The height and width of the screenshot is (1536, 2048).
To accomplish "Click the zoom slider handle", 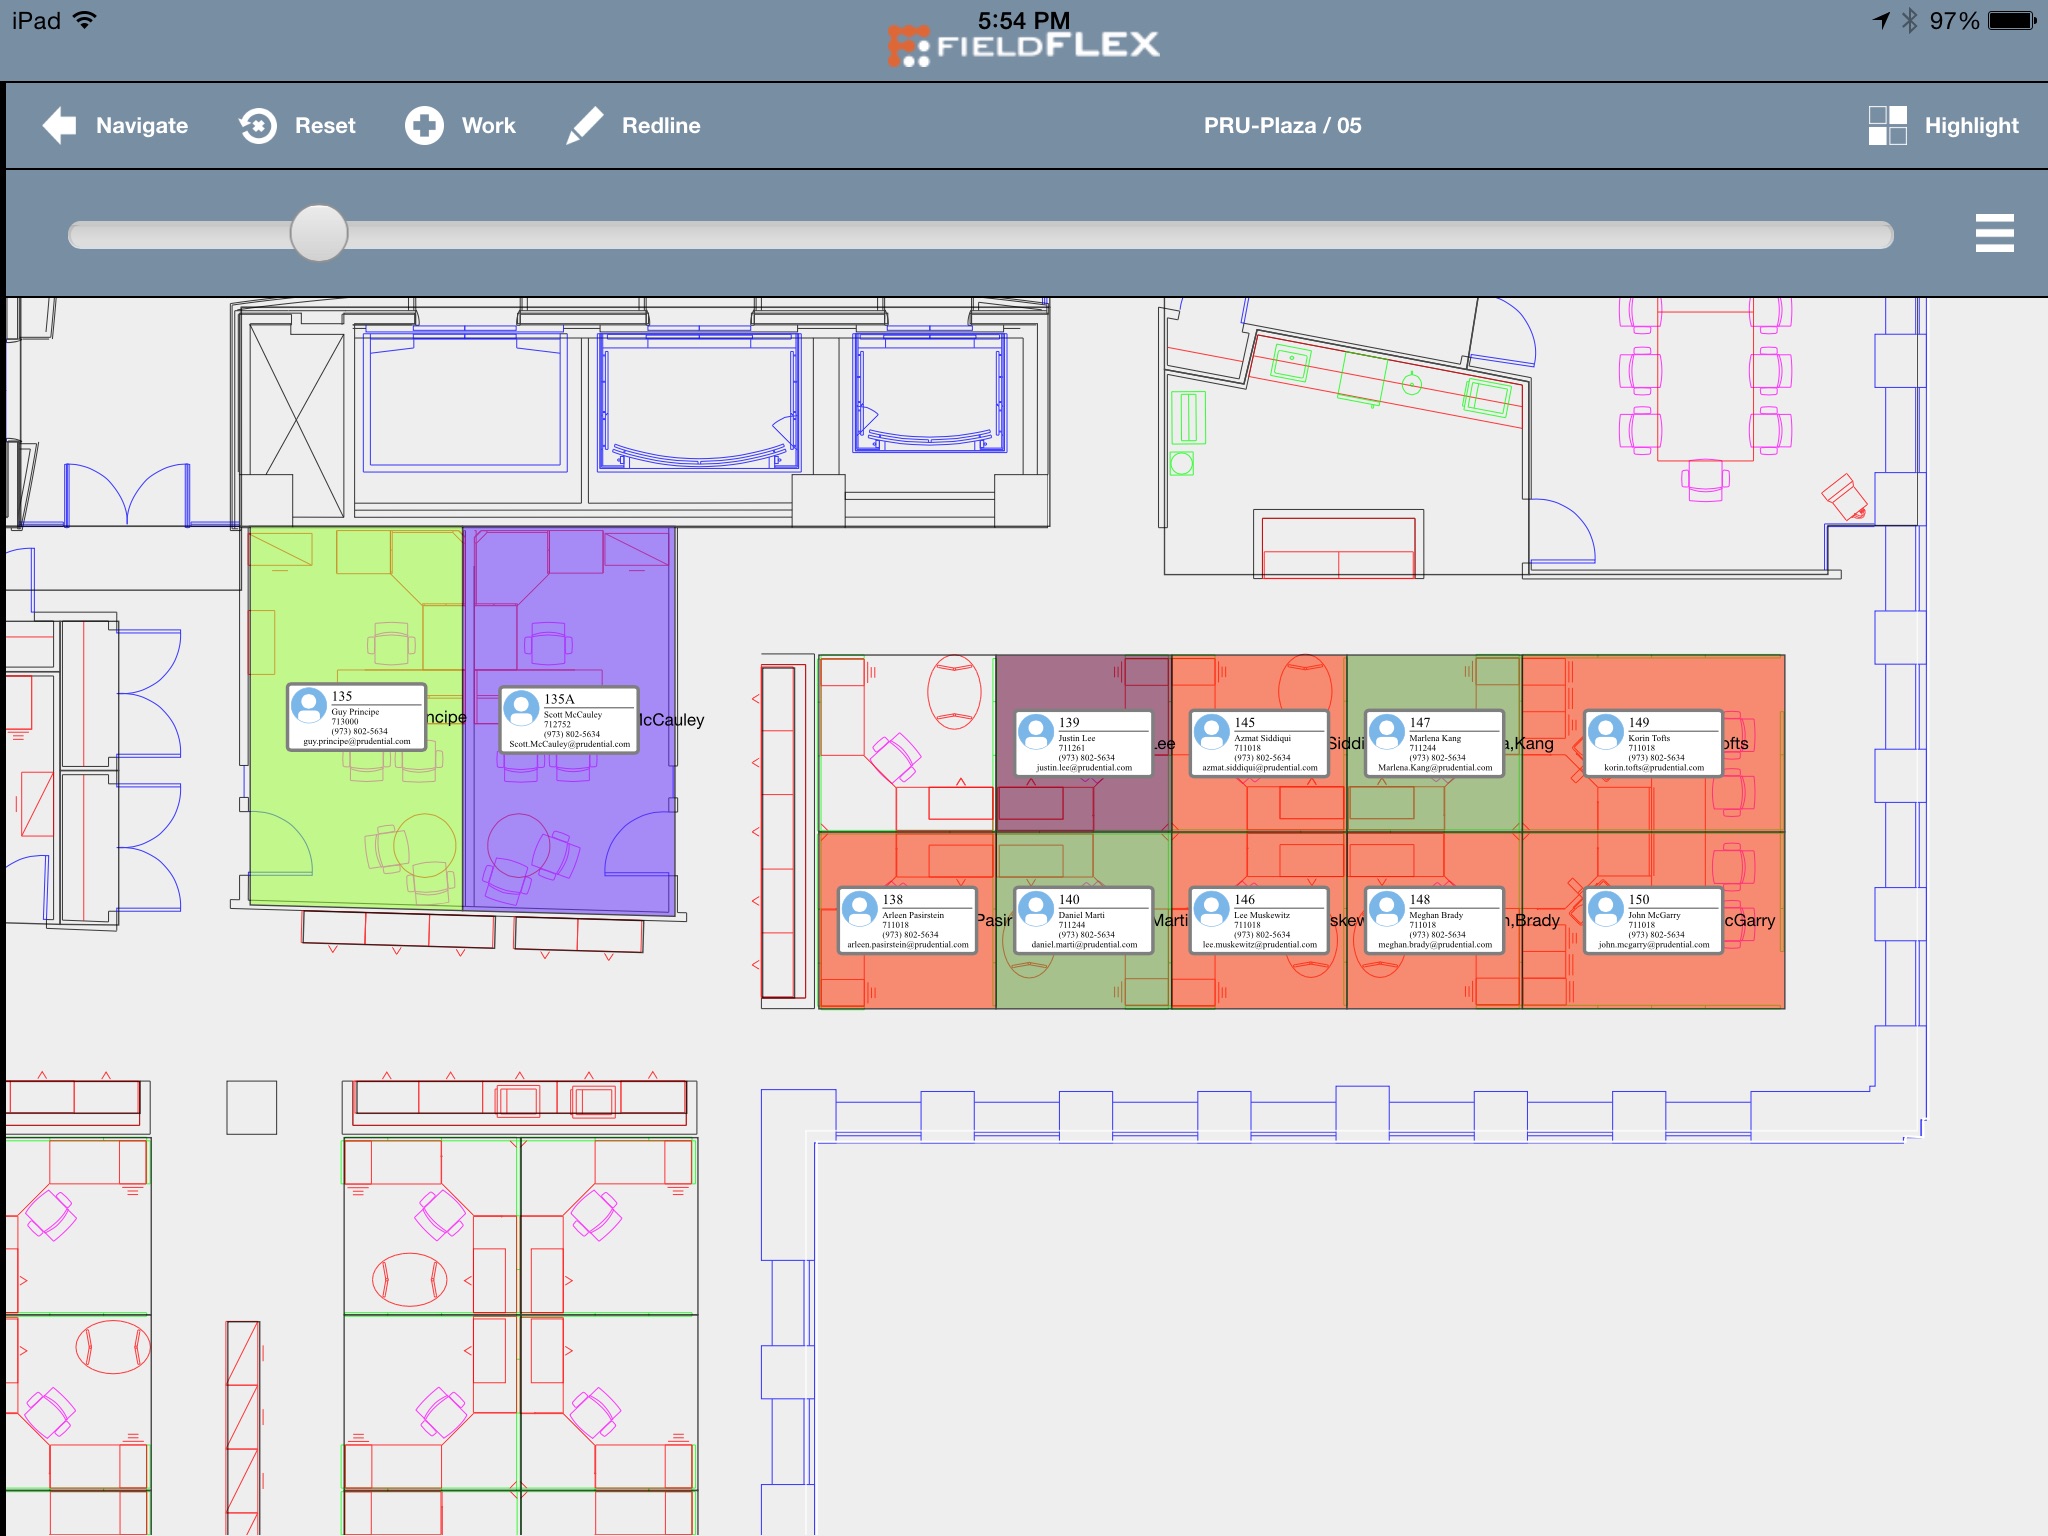I will tap(319, 233).
